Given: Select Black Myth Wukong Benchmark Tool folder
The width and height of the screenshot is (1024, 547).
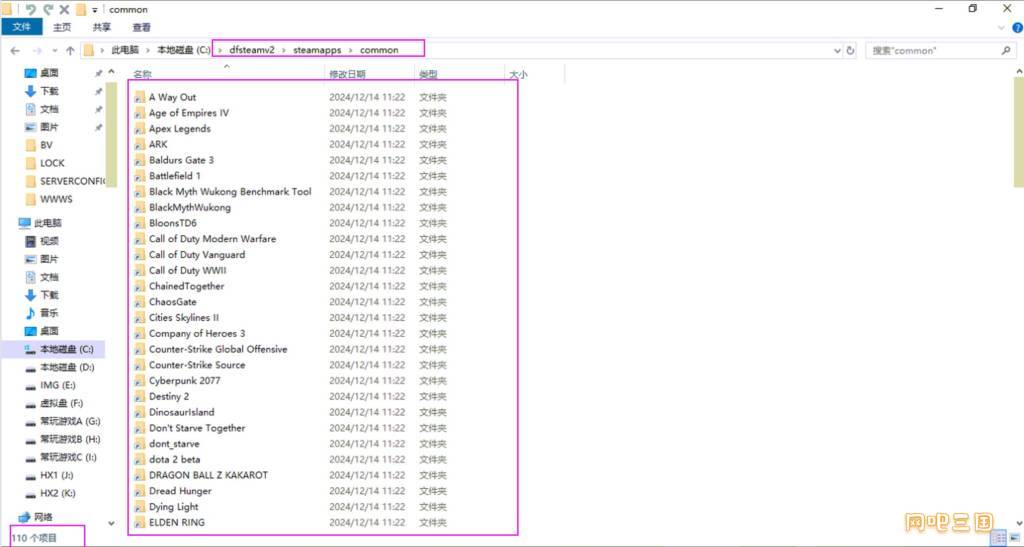Looking at the screenshot, I should click(x=231, y=192).
